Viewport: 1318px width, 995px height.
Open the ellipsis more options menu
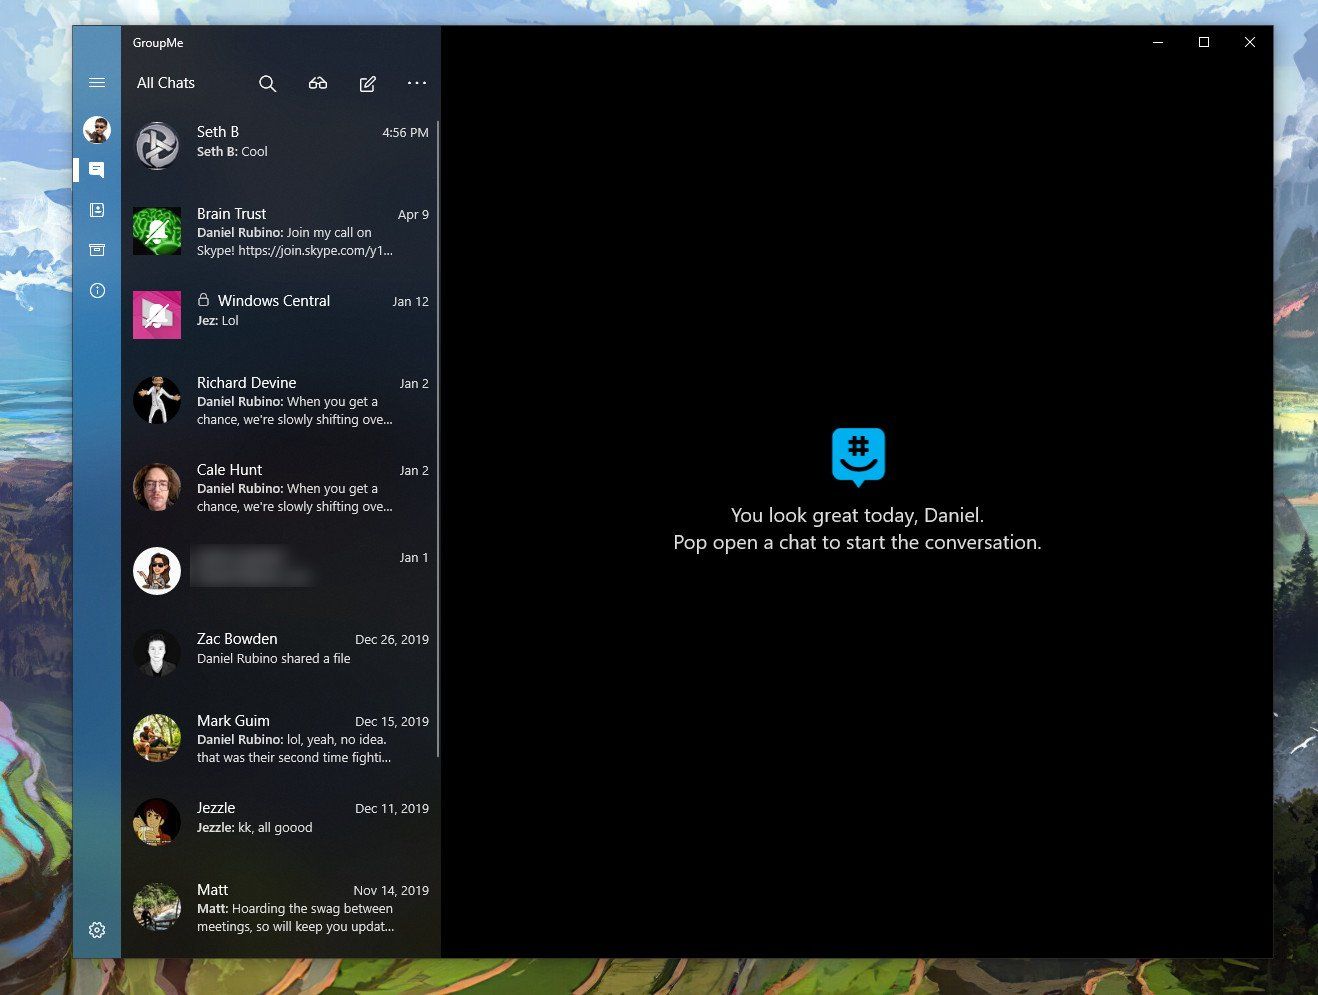(x=417, y=83)
